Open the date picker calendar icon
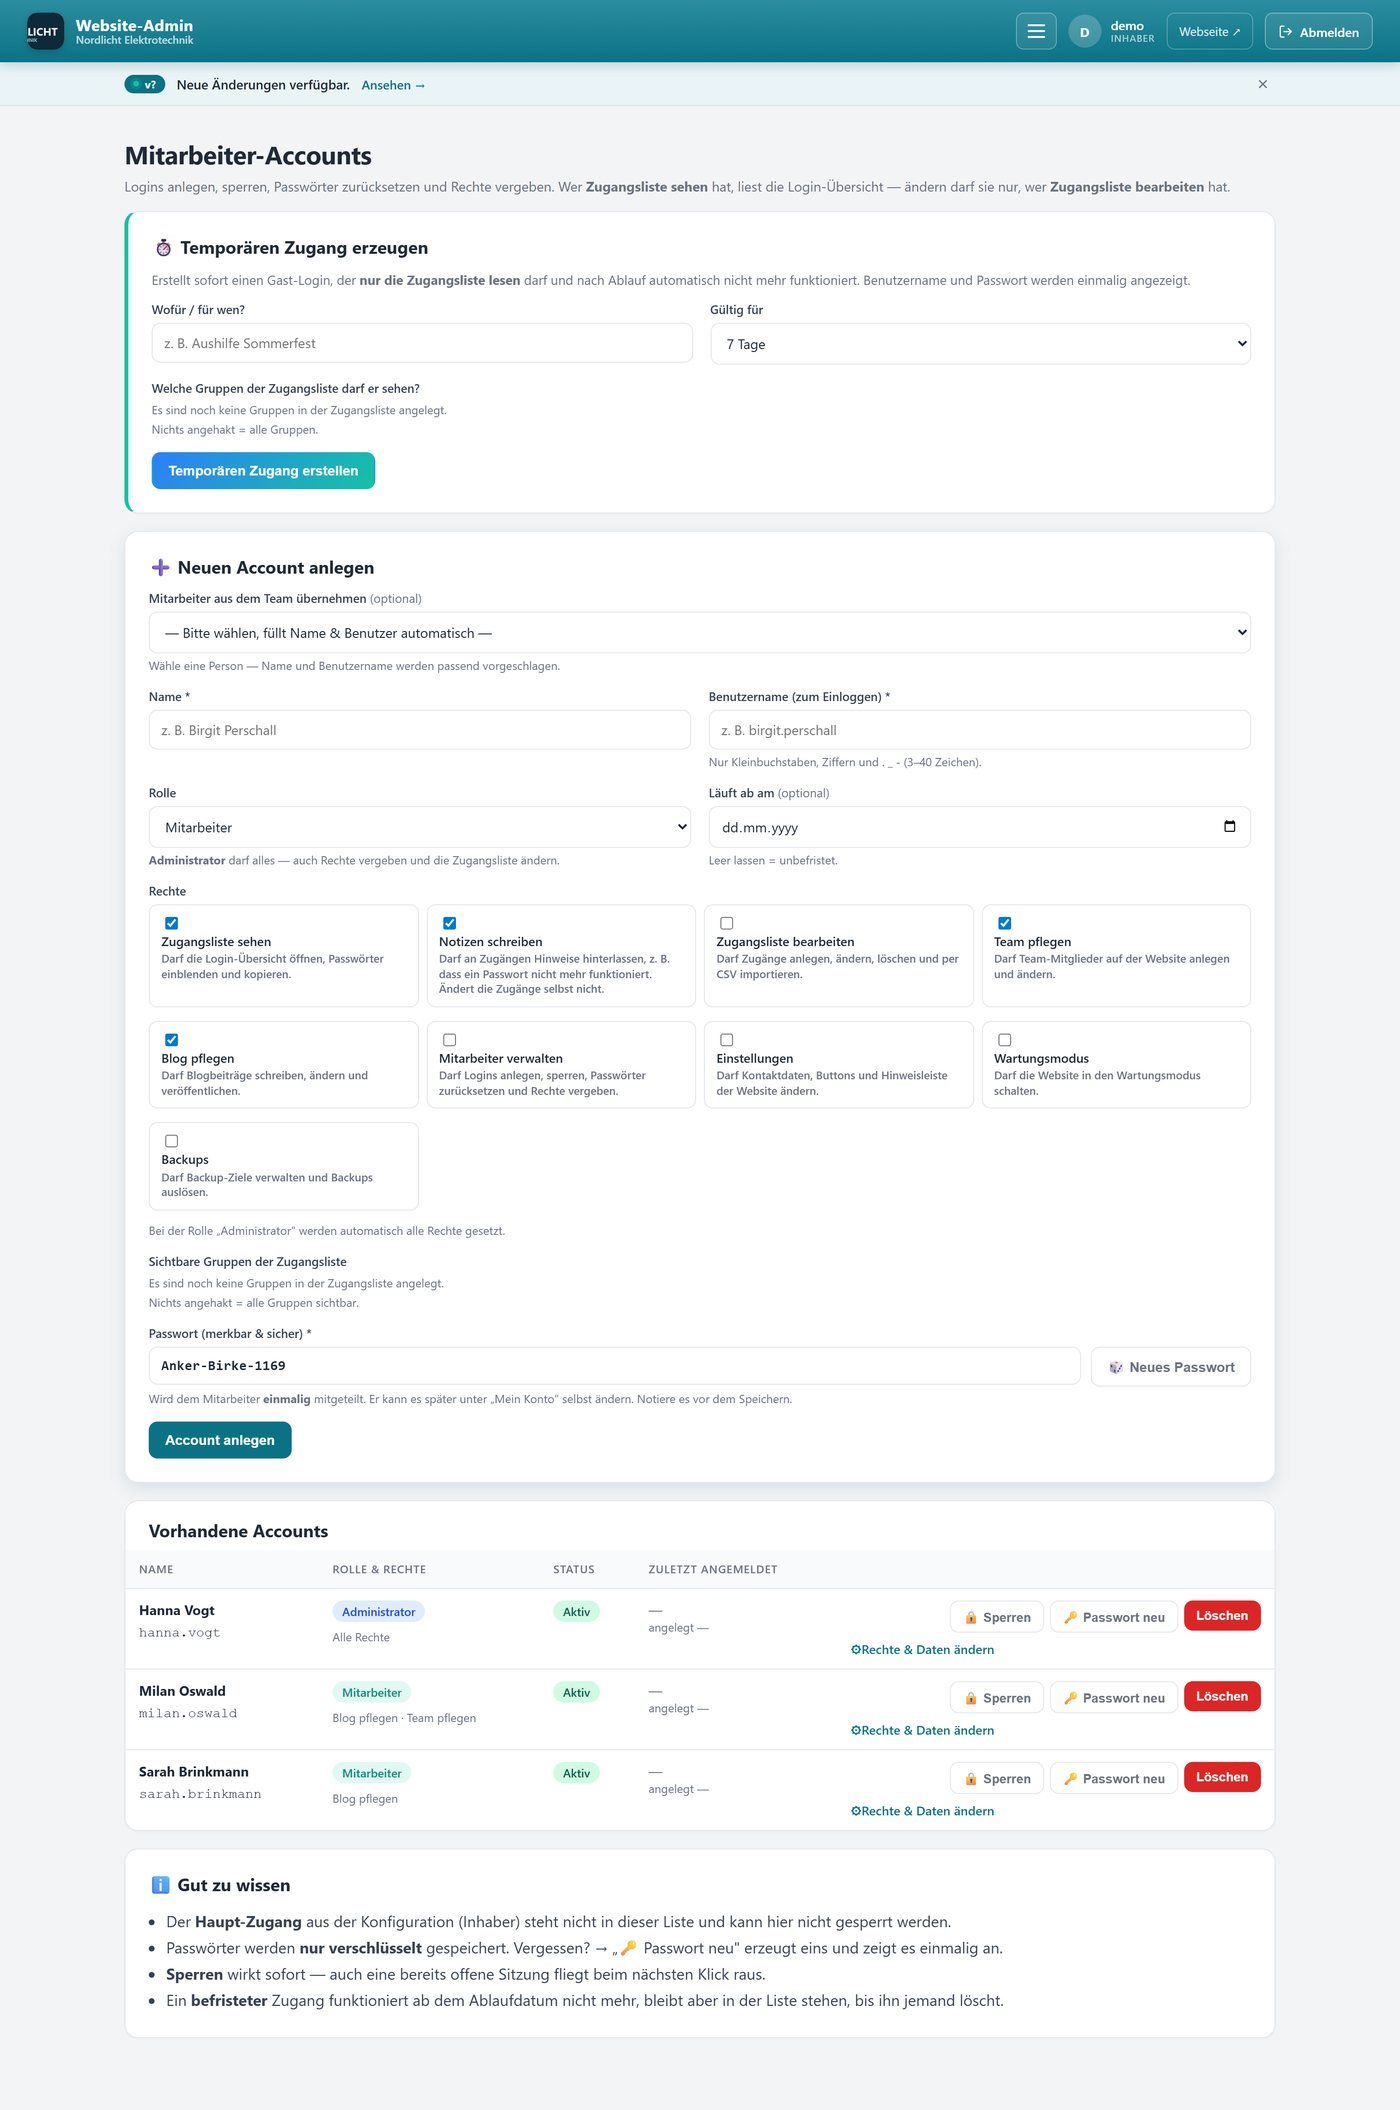This screenshot has width=1400, height=2110. coord(1229,826)
